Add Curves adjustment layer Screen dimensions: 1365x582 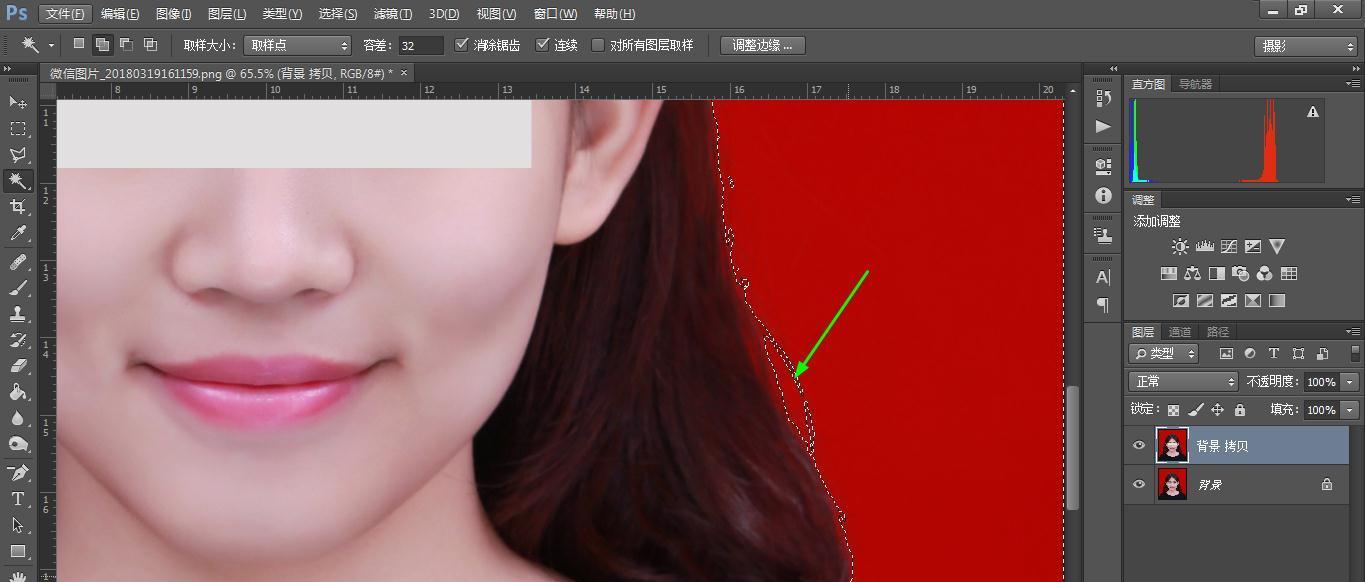point(1229,247)
